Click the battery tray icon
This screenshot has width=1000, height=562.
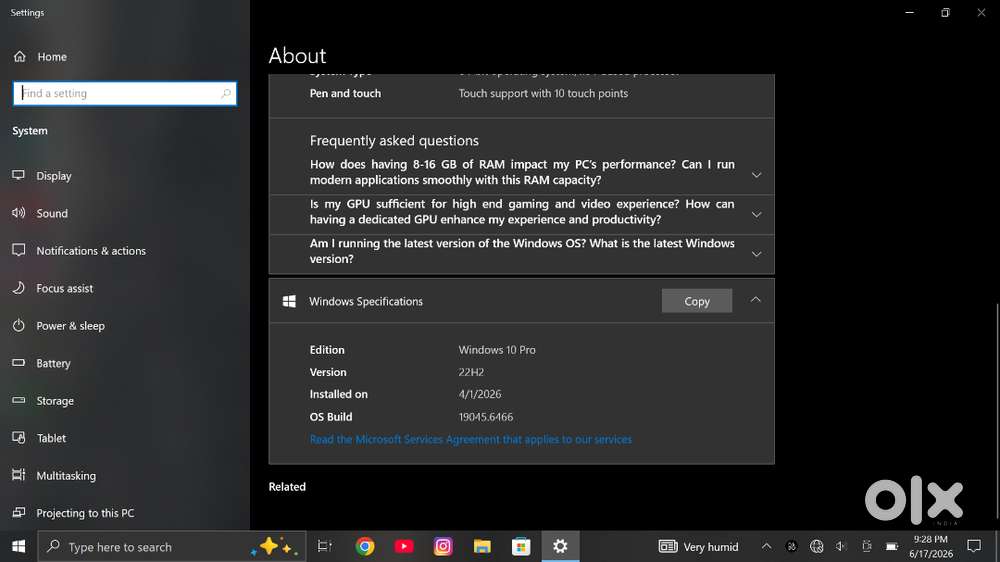coord(892,547)
